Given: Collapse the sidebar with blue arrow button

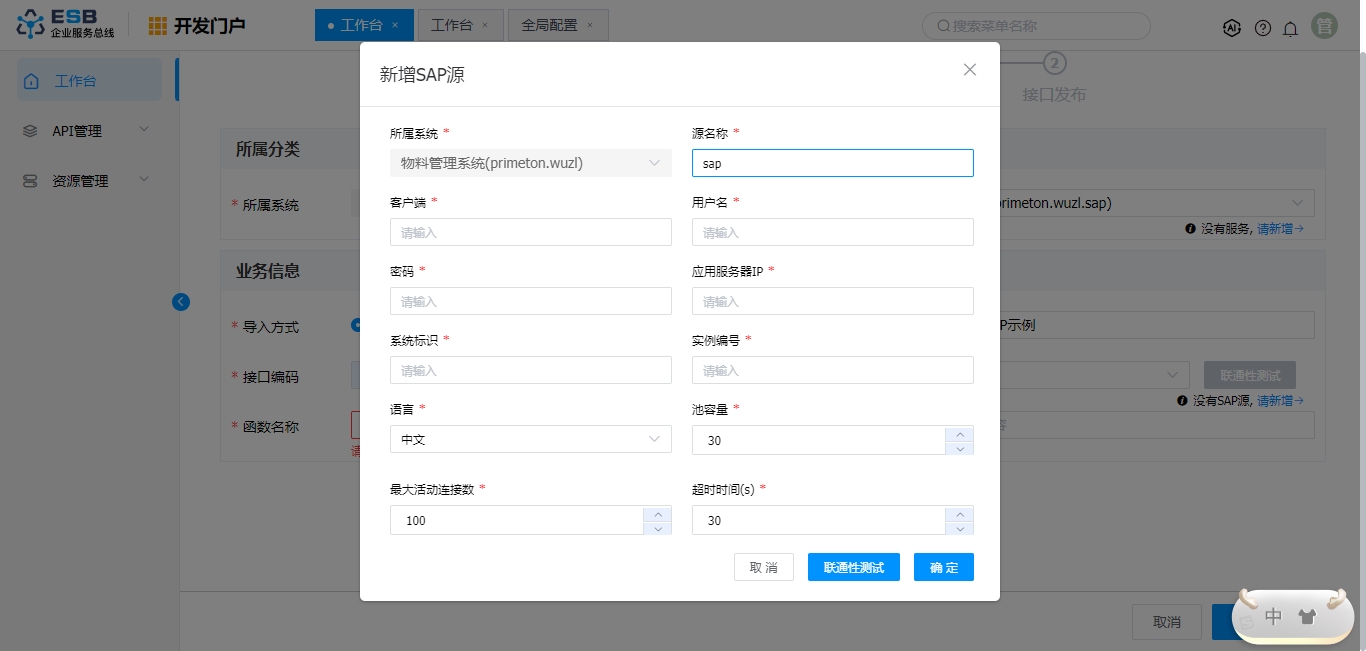Looking at the screenshot, I should click(181, 302).
